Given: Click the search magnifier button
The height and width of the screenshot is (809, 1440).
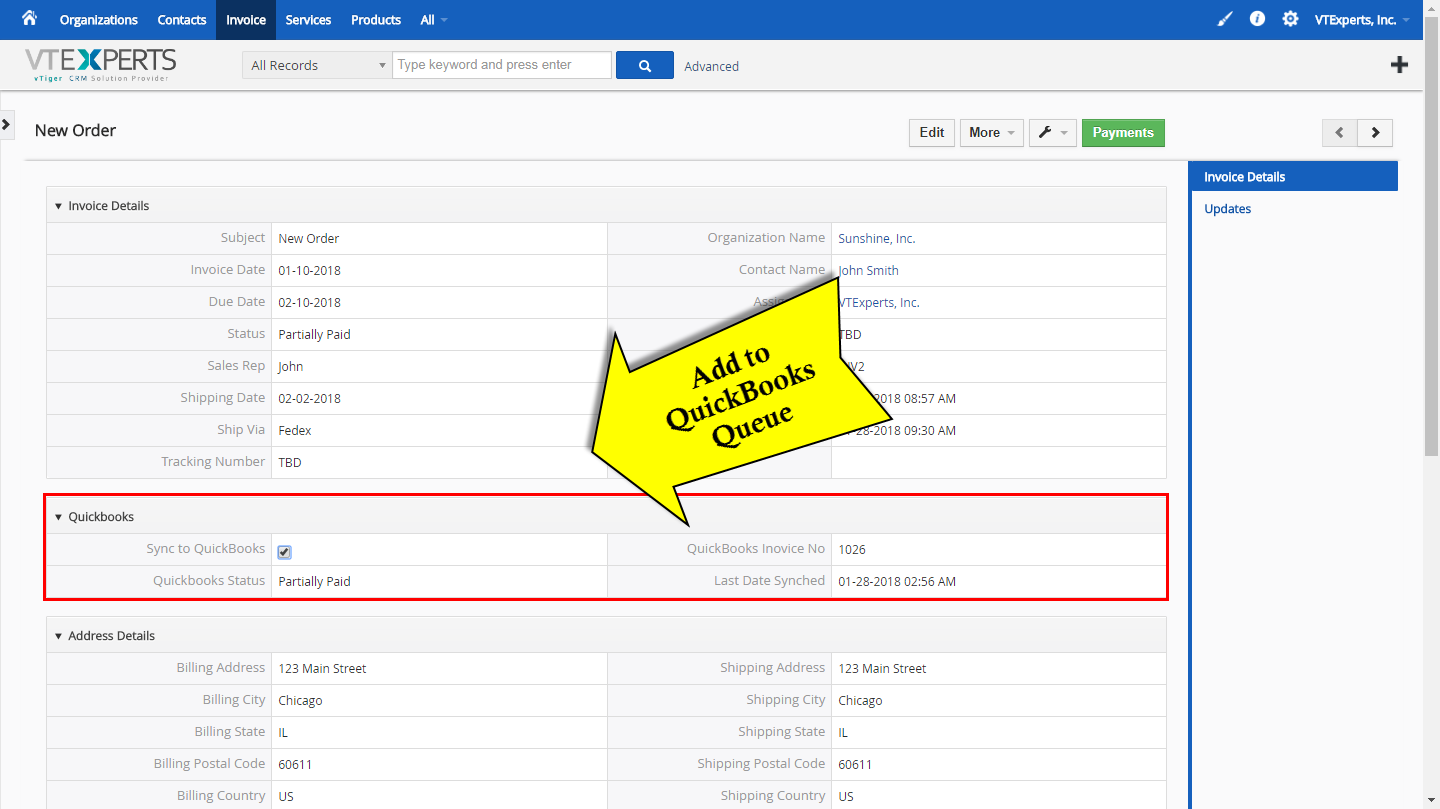Looking at the screenshot, I should pos(645,65).
